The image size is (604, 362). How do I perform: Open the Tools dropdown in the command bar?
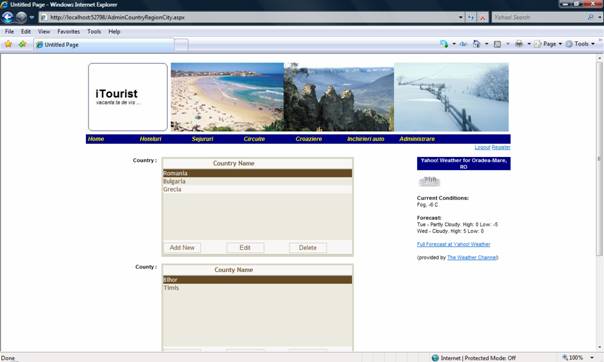pos(581,44)
